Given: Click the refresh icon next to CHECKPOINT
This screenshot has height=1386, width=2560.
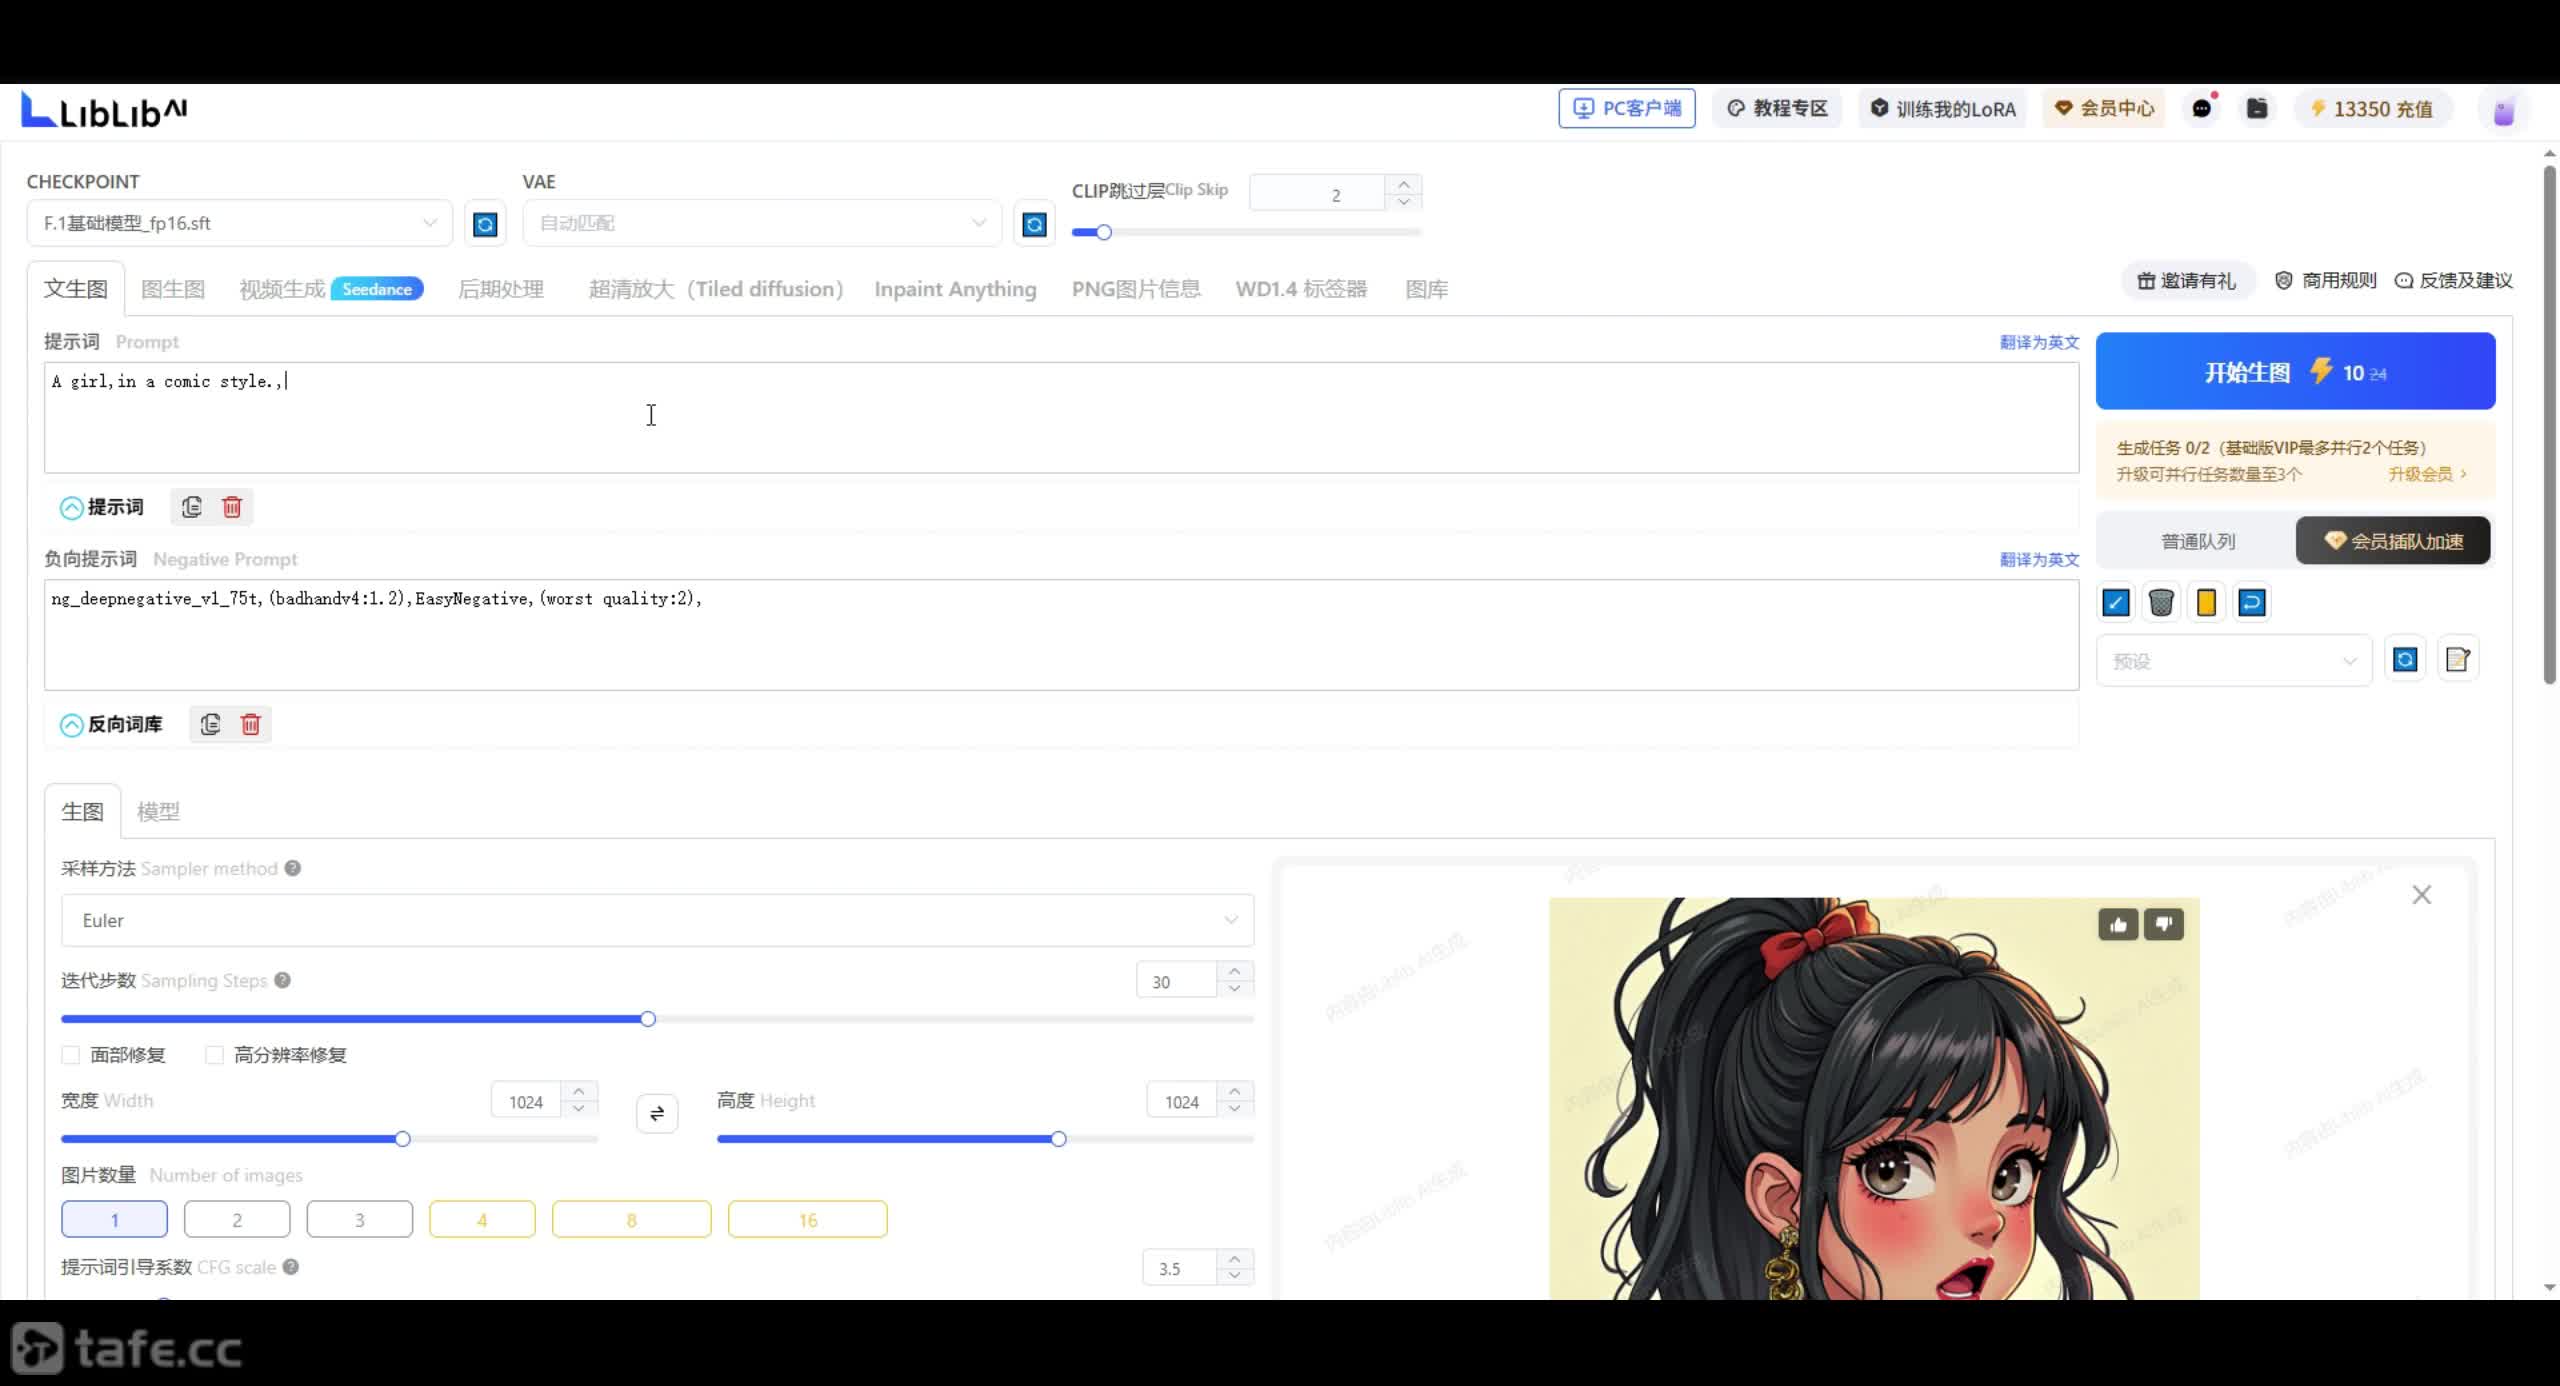Looking at the screenshot, I should [485, 224].
